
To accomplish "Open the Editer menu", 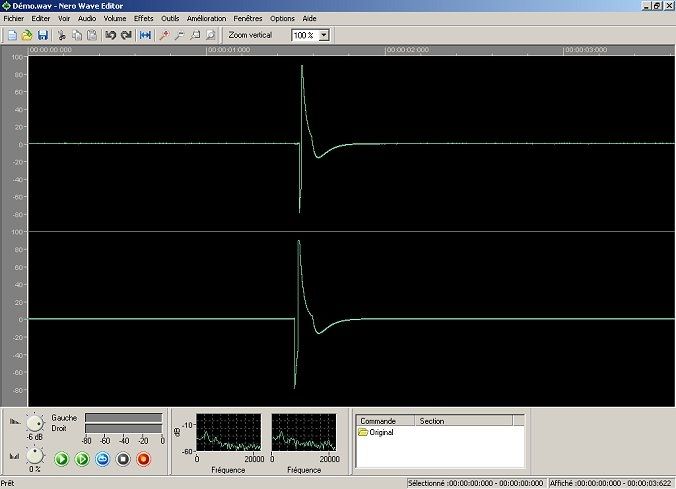I will [41, 19].
